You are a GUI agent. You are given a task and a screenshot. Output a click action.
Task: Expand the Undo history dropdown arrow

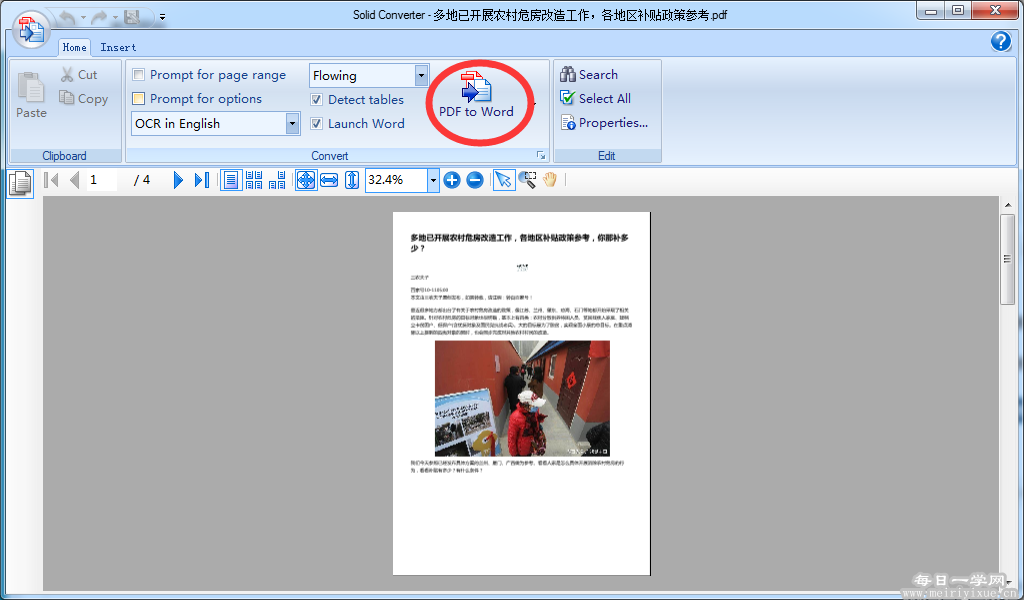83,17
